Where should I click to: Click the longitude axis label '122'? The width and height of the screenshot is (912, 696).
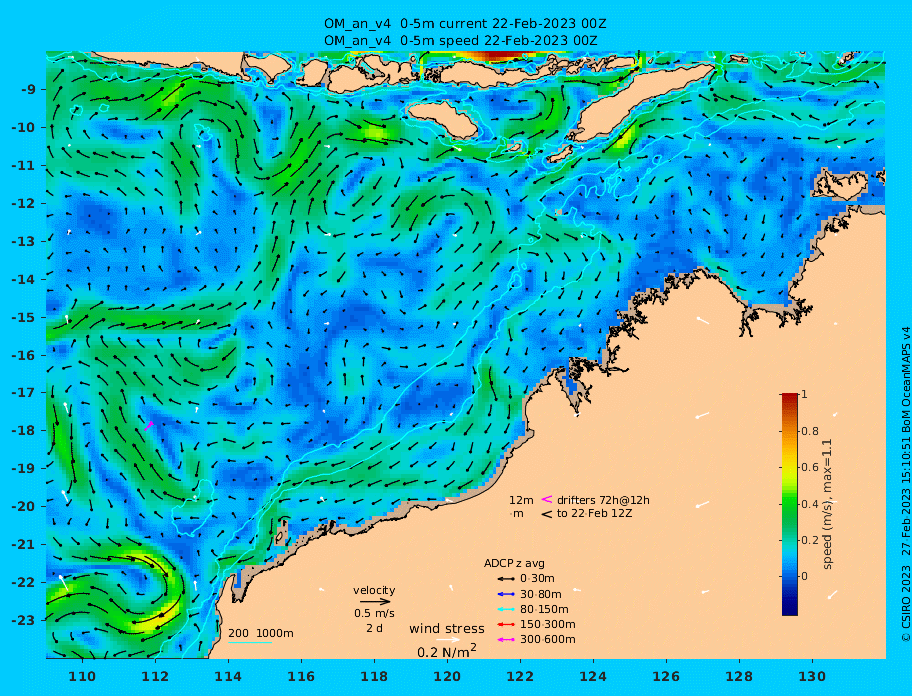[520, 676]
